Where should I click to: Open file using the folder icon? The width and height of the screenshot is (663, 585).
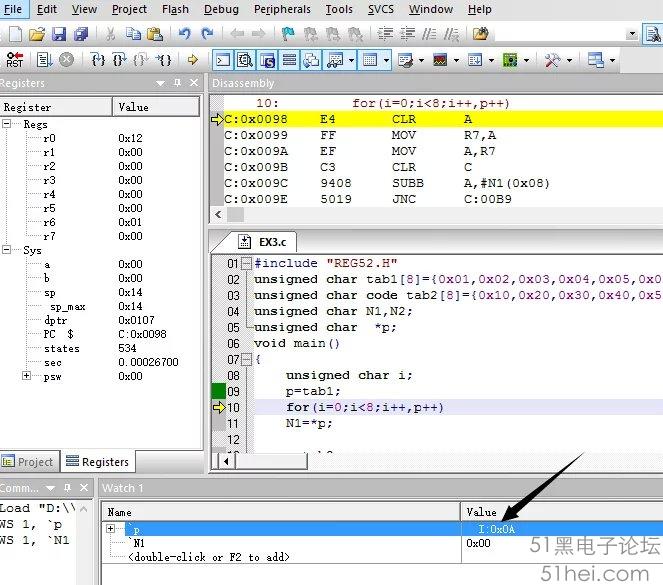[37, 34]
